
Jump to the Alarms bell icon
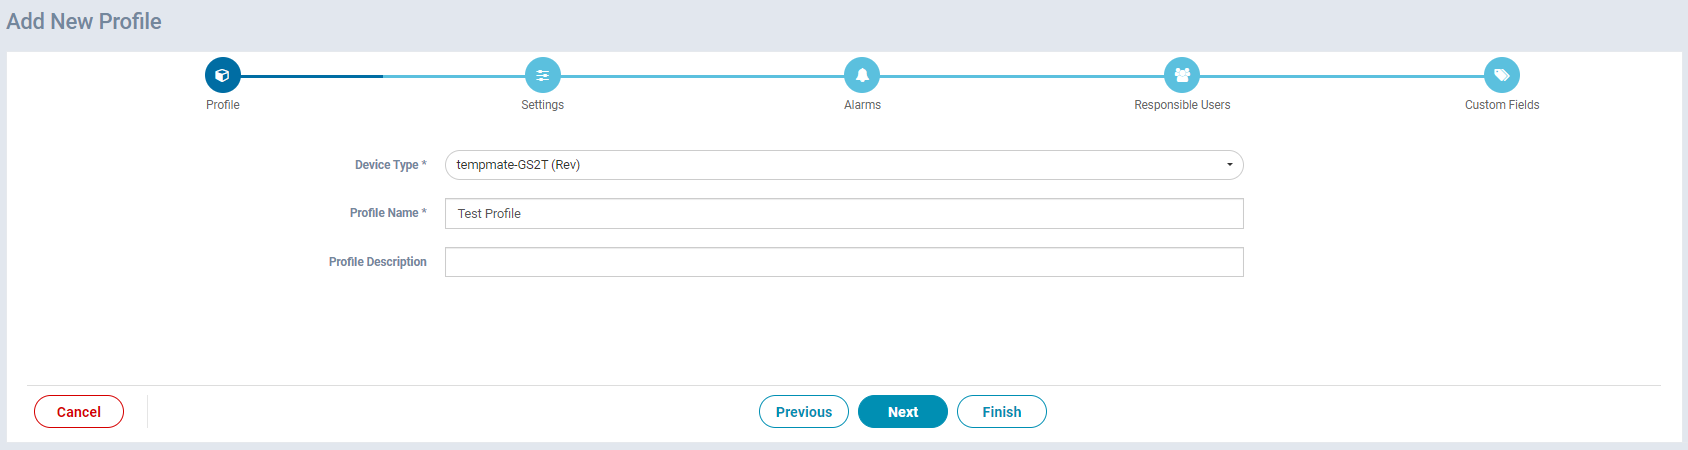[862, 75]
